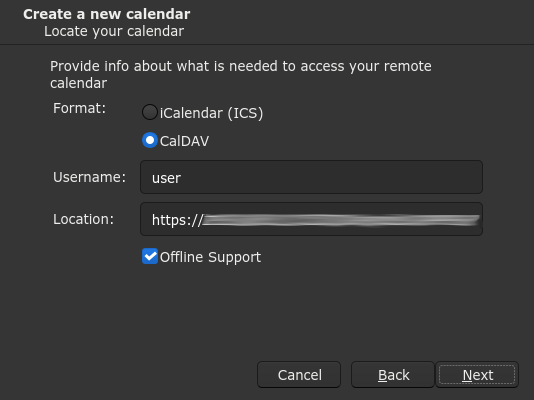This screenshot has width=534, height=400.
Task: Click the "CalDAV" option label text
Action: tap(184, 141)
